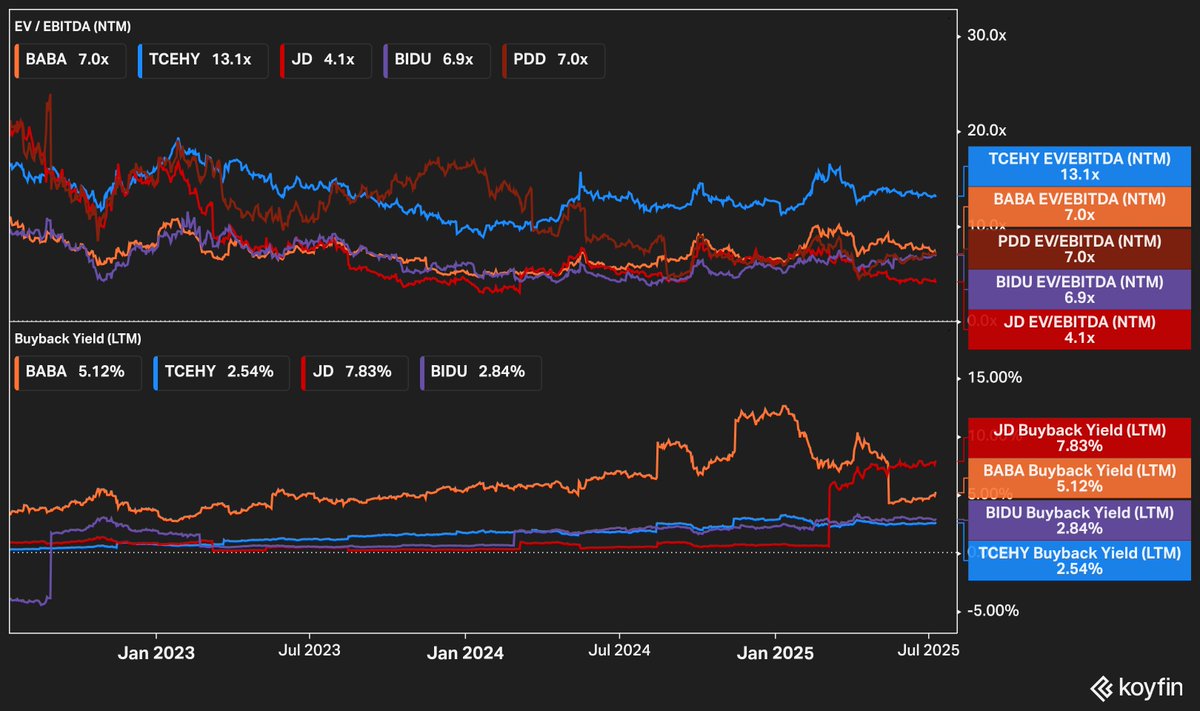Click the TCEHY 13.1x legend chip
Screen dimensions: 1200x711
(x=202, y=60)
